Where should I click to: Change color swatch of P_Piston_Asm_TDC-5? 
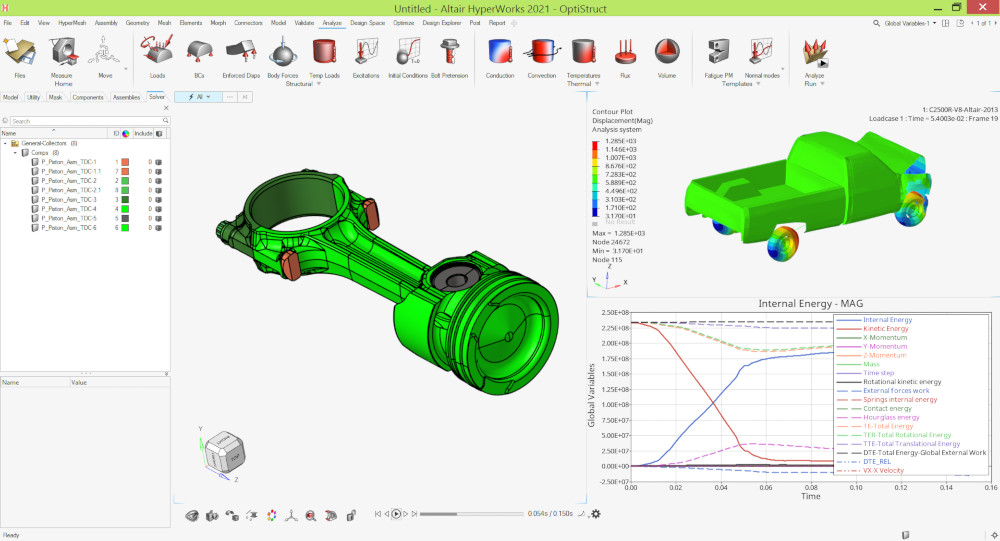pyautogui.click(x=126, y=218)
